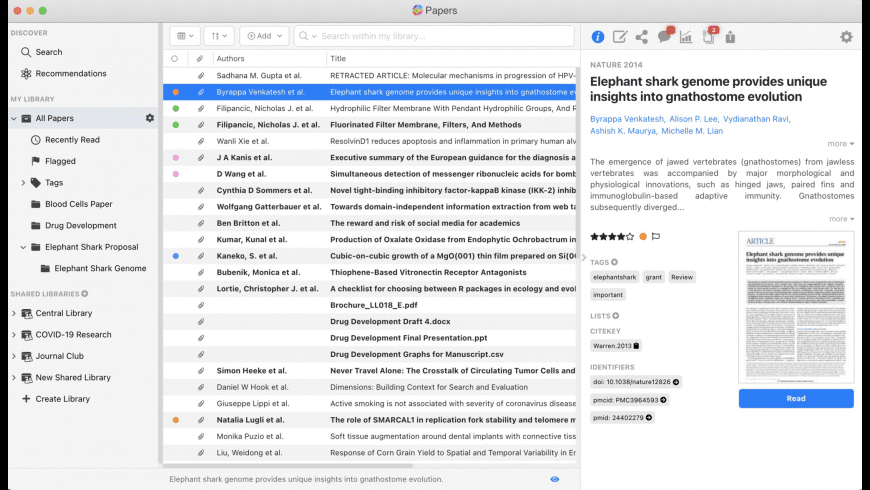Click the orange color label in details
The width and height of the screenshot is (870, 490).
(x=643, y=236)
